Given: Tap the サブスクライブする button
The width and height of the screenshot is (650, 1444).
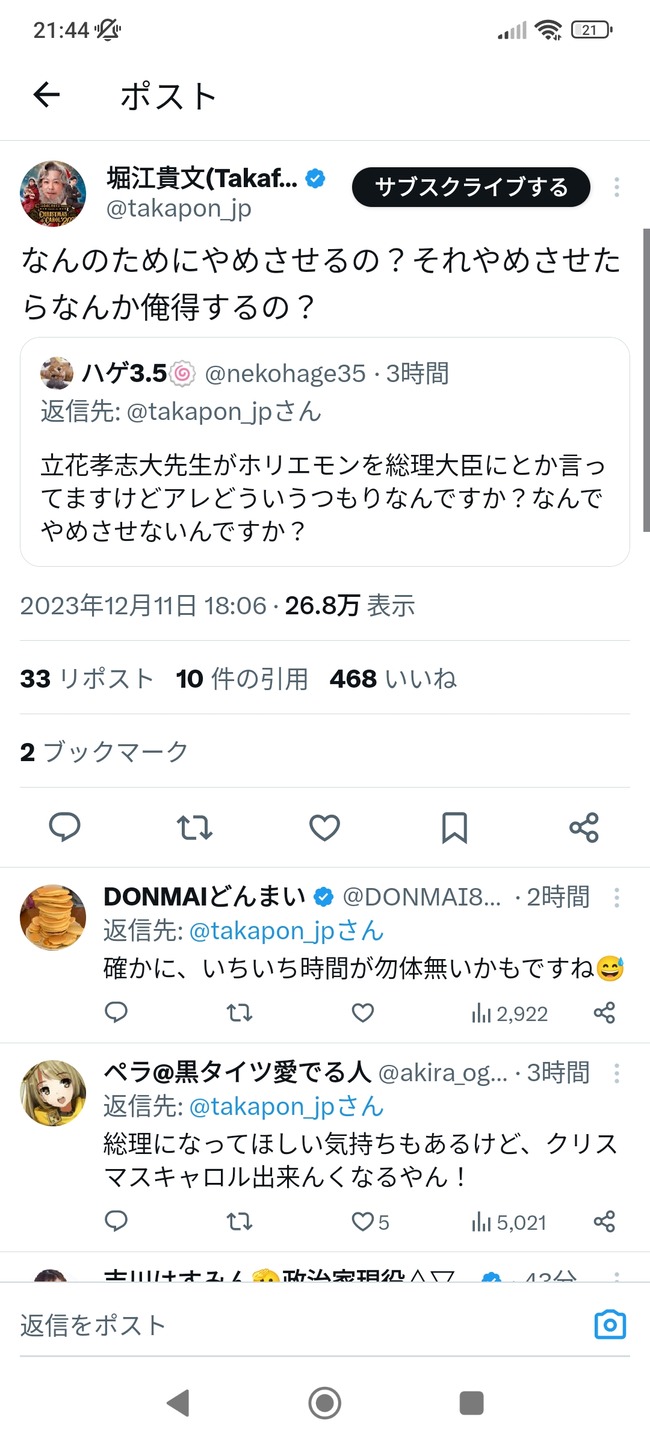Looking at the screenshot, I should click(471, 187).
